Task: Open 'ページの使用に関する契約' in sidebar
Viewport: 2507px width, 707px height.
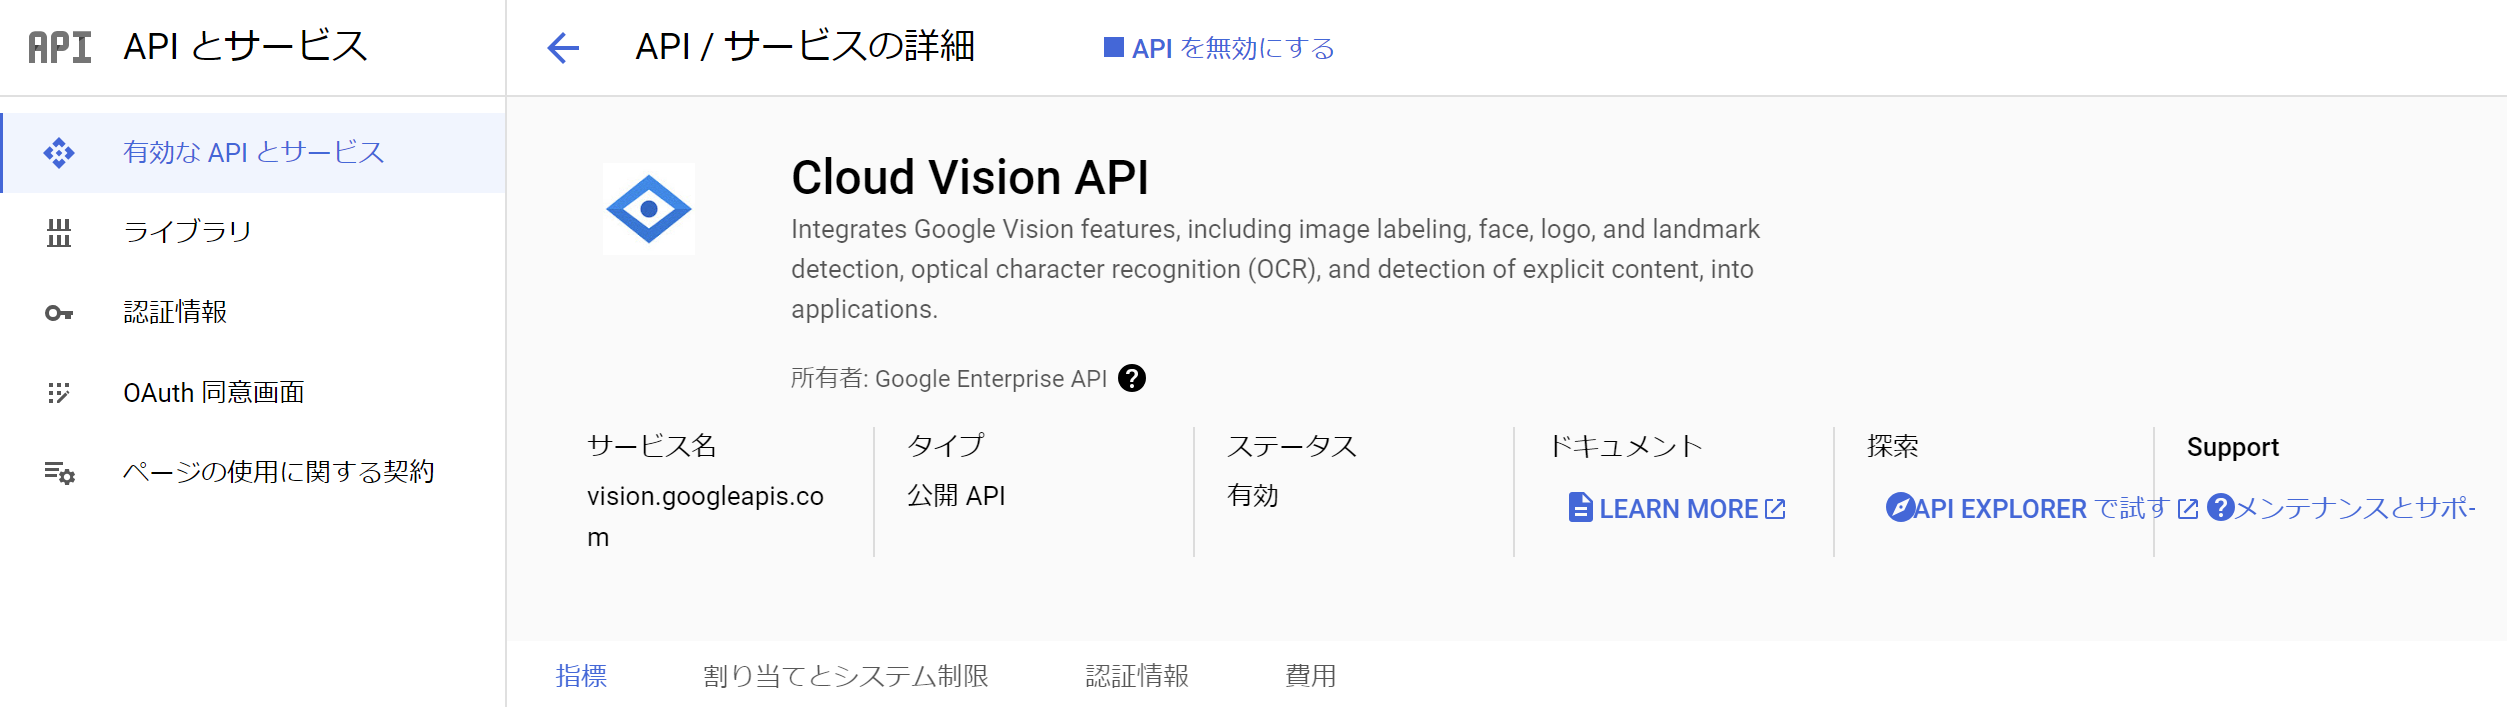Action: point(253,473)
